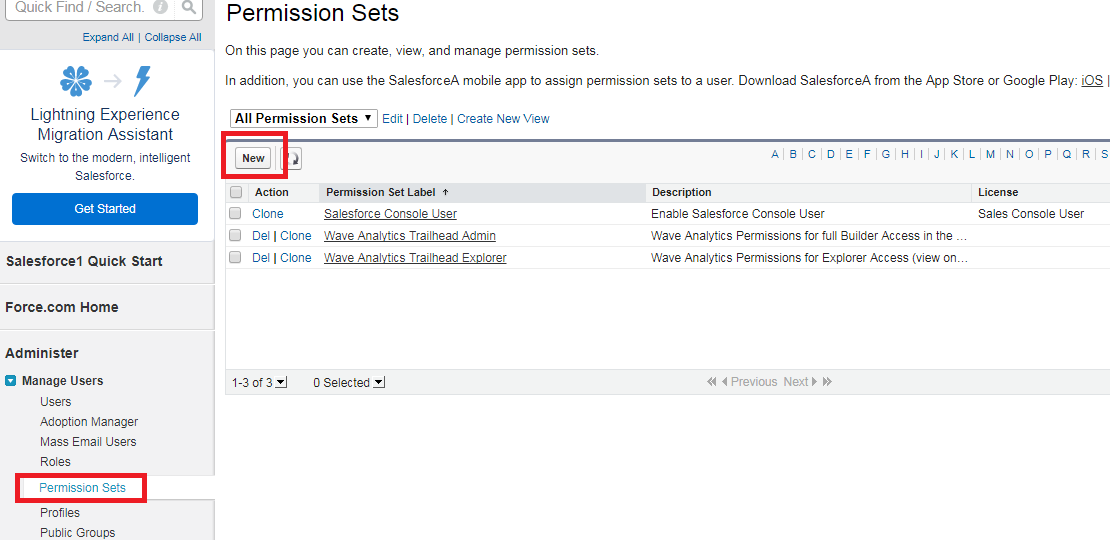The image size is (1110, 540).
Task: Tick checkbox for Salesforce Console User row
Action: coord(235,214)
